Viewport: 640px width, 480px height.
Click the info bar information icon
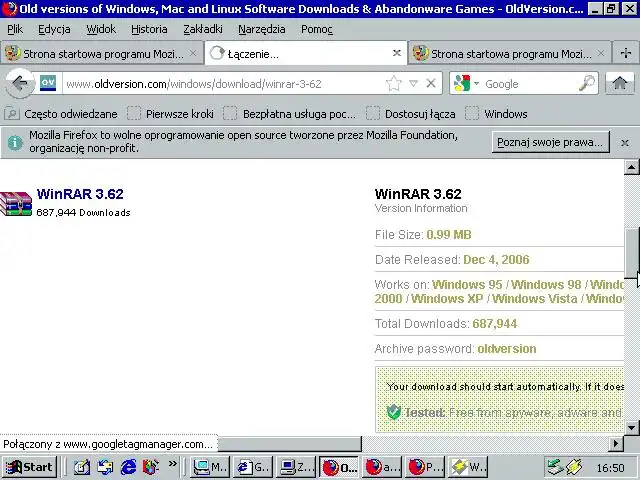click(x=15, y=142)
